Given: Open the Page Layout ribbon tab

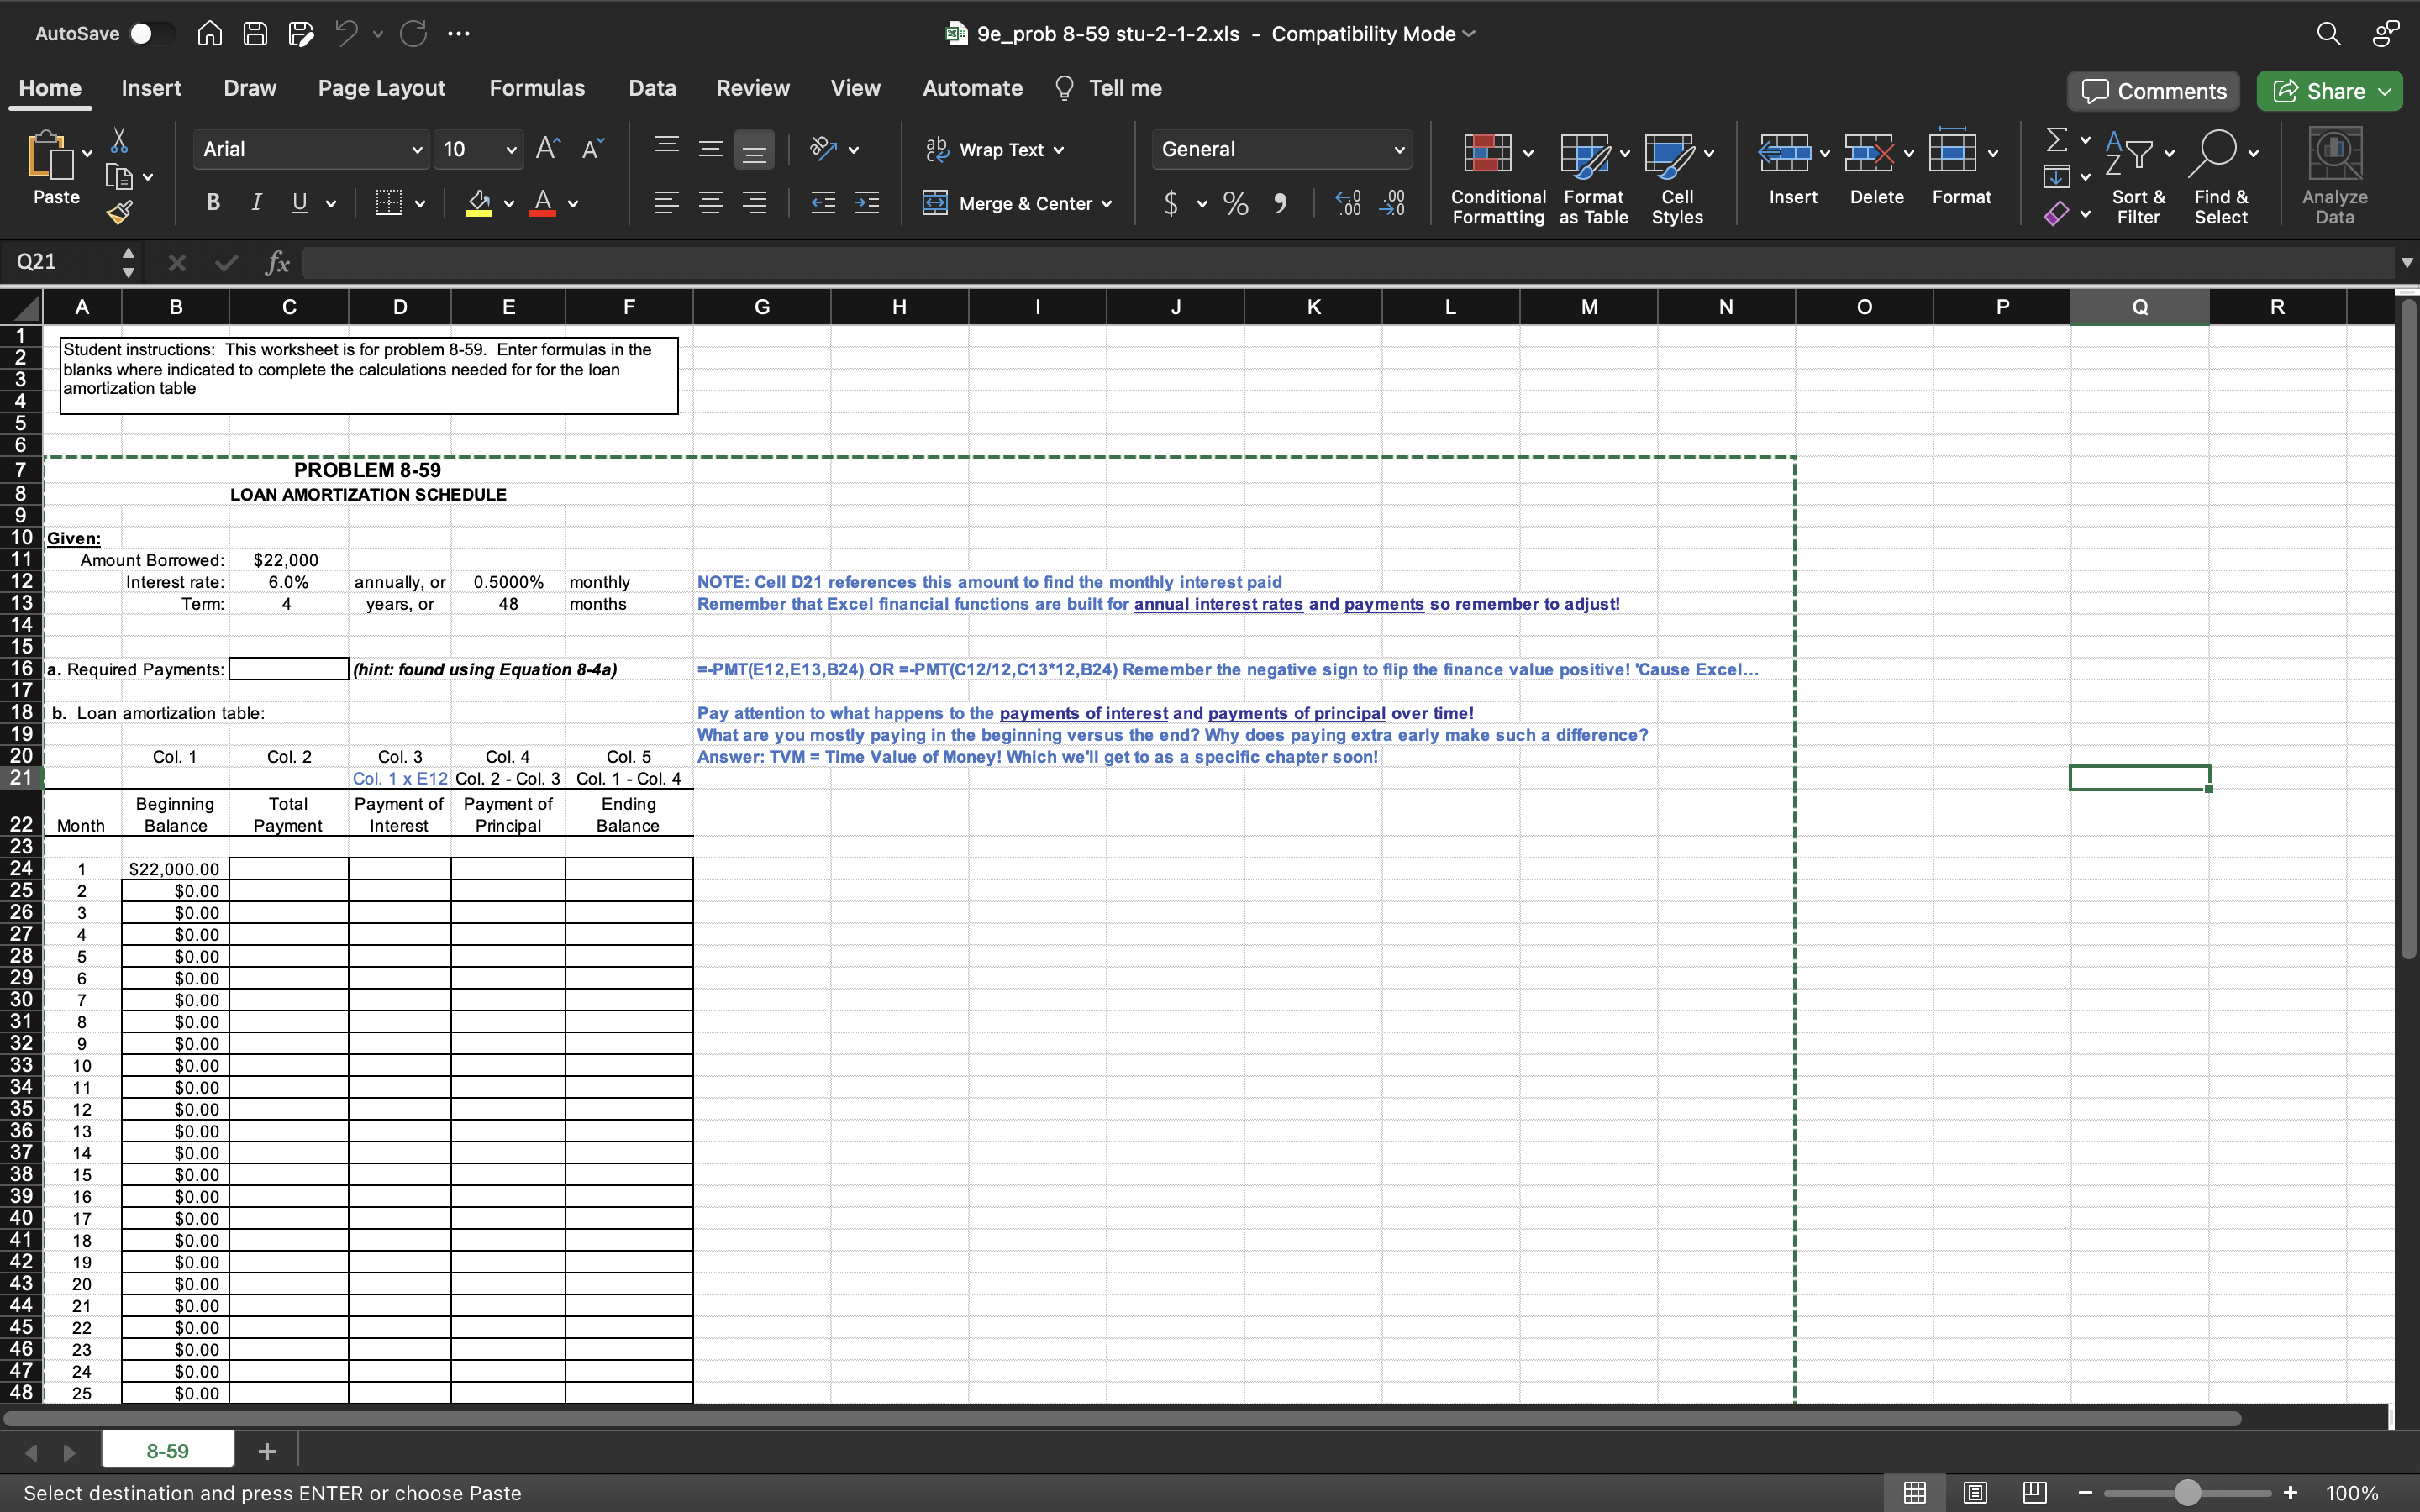Looking at the screenshot, I should pos(381,88).
